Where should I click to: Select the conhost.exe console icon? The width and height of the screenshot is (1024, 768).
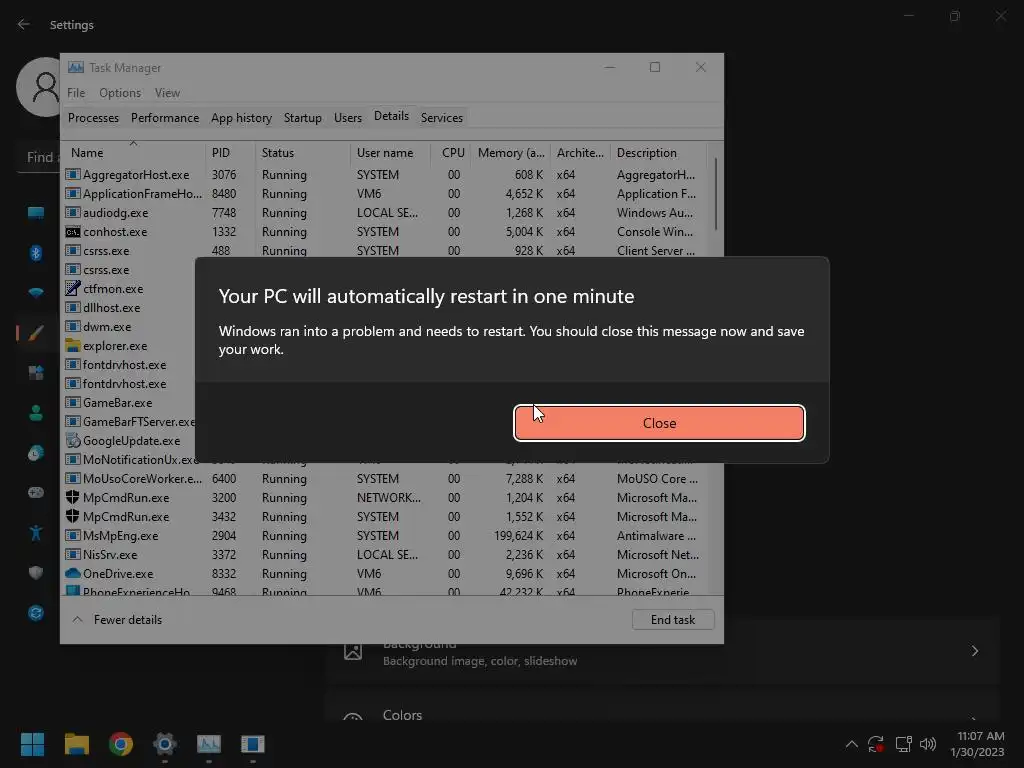[72, 232]
